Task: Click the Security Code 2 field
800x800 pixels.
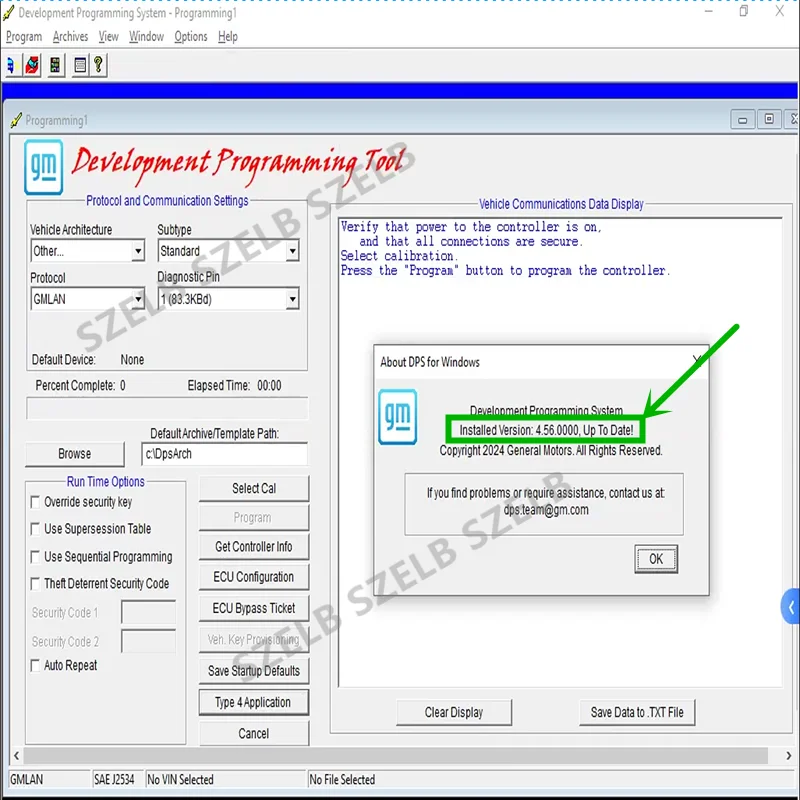Action: 148,641
